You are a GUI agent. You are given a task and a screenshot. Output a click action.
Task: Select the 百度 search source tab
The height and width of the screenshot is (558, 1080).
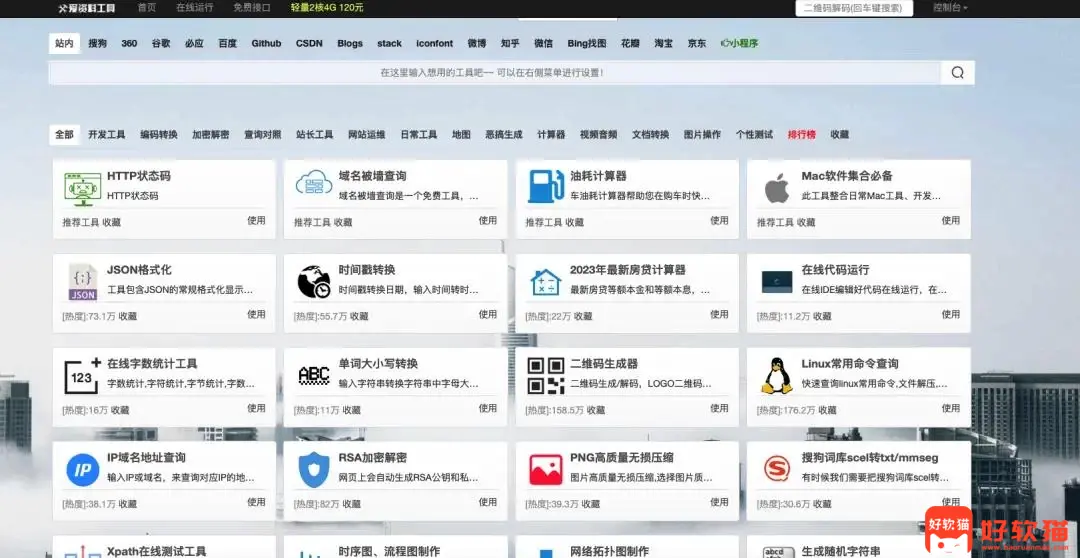228,43
